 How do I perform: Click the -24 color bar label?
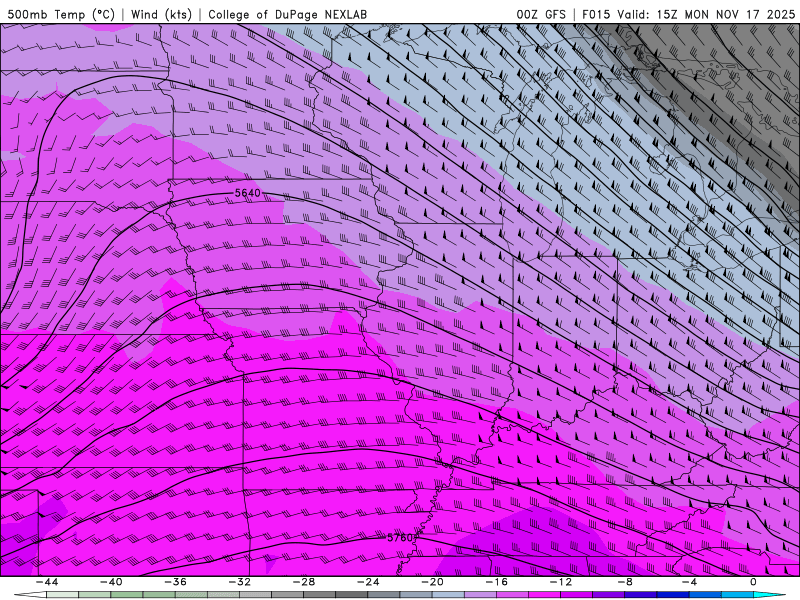point(368,582)
